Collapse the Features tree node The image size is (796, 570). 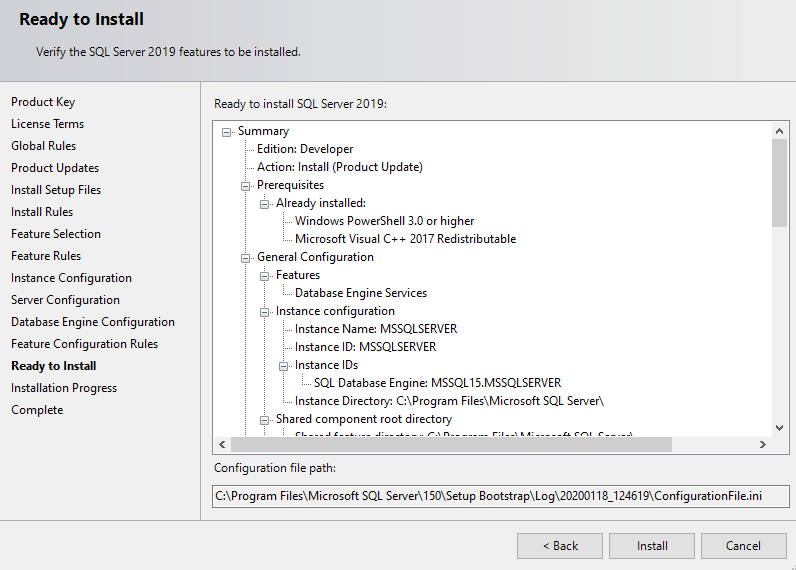266,276
